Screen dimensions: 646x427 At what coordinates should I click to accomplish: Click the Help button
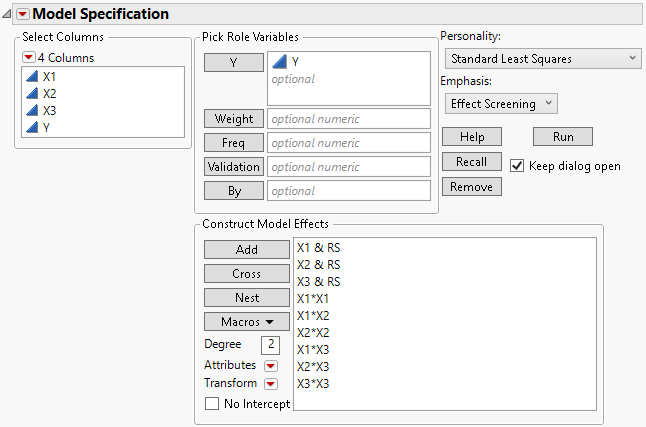click(x=472, y=136)
